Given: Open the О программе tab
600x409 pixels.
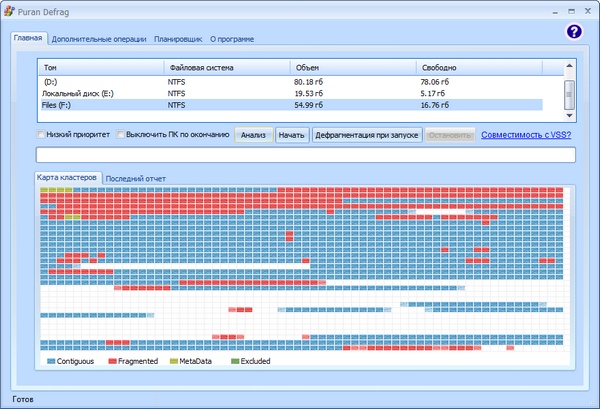Looking at the screenshot, I should tap(231, 39).
